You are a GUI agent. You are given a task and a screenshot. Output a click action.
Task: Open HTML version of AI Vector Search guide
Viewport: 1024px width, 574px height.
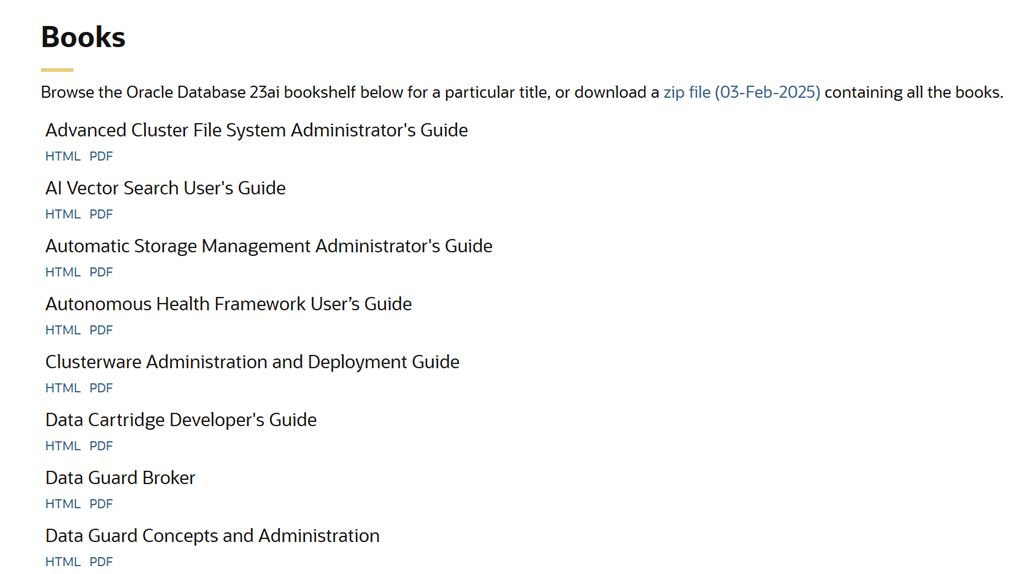[x=63, y=214]
